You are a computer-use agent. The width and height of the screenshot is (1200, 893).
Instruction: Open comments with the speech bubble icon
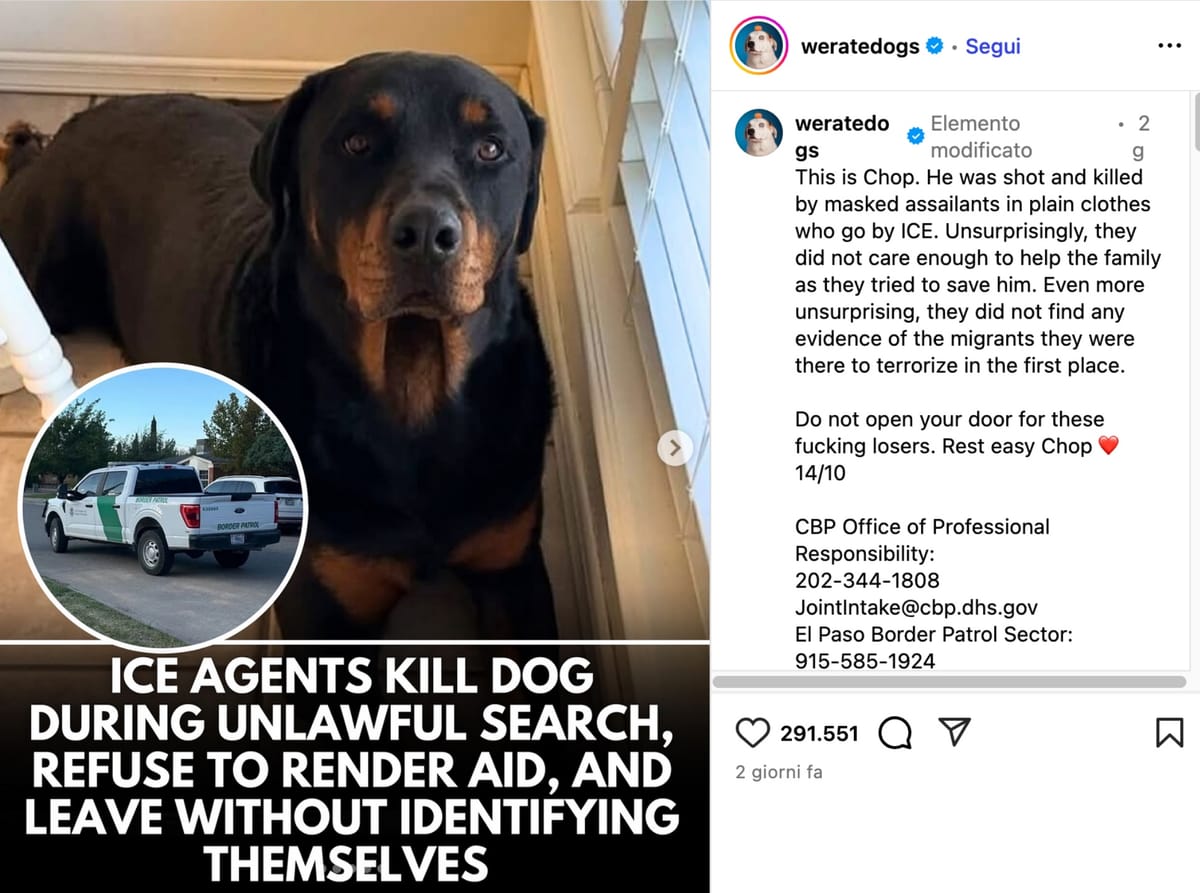point(895,734)
